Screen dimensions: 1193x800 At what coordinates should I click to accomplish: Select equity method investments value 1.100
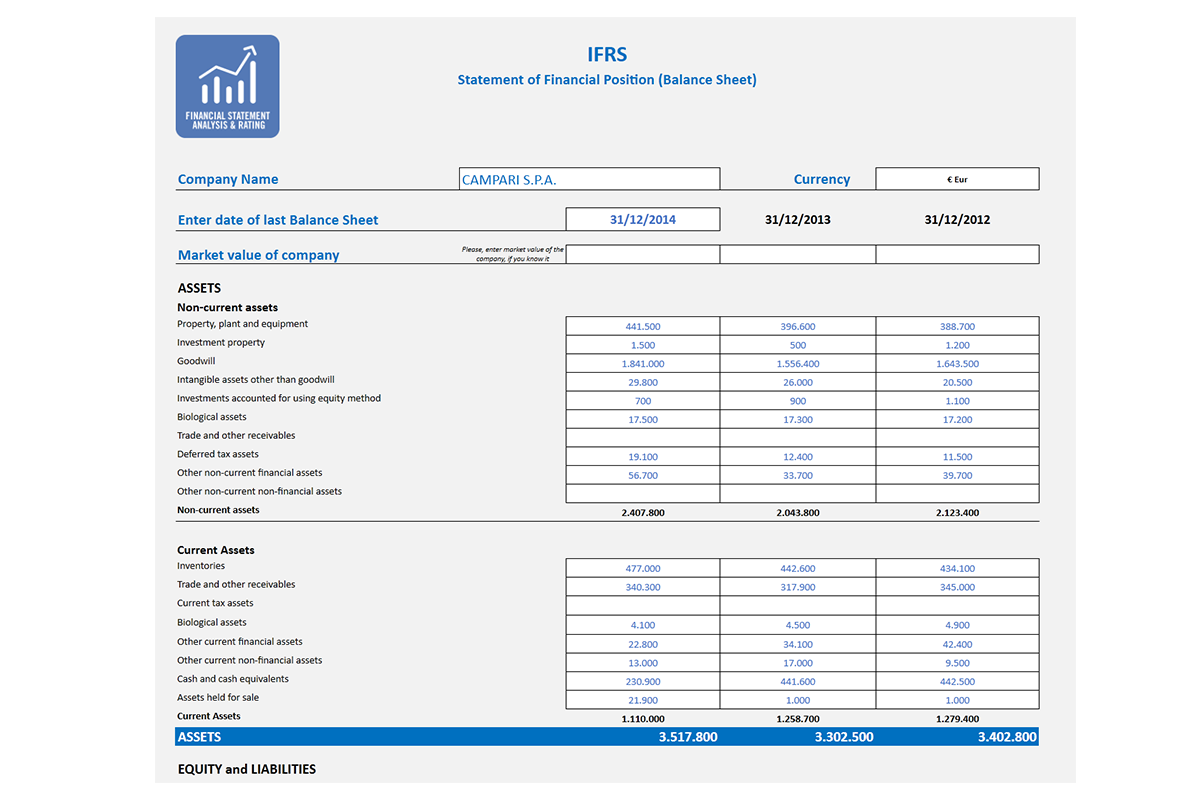coord(957,401)
